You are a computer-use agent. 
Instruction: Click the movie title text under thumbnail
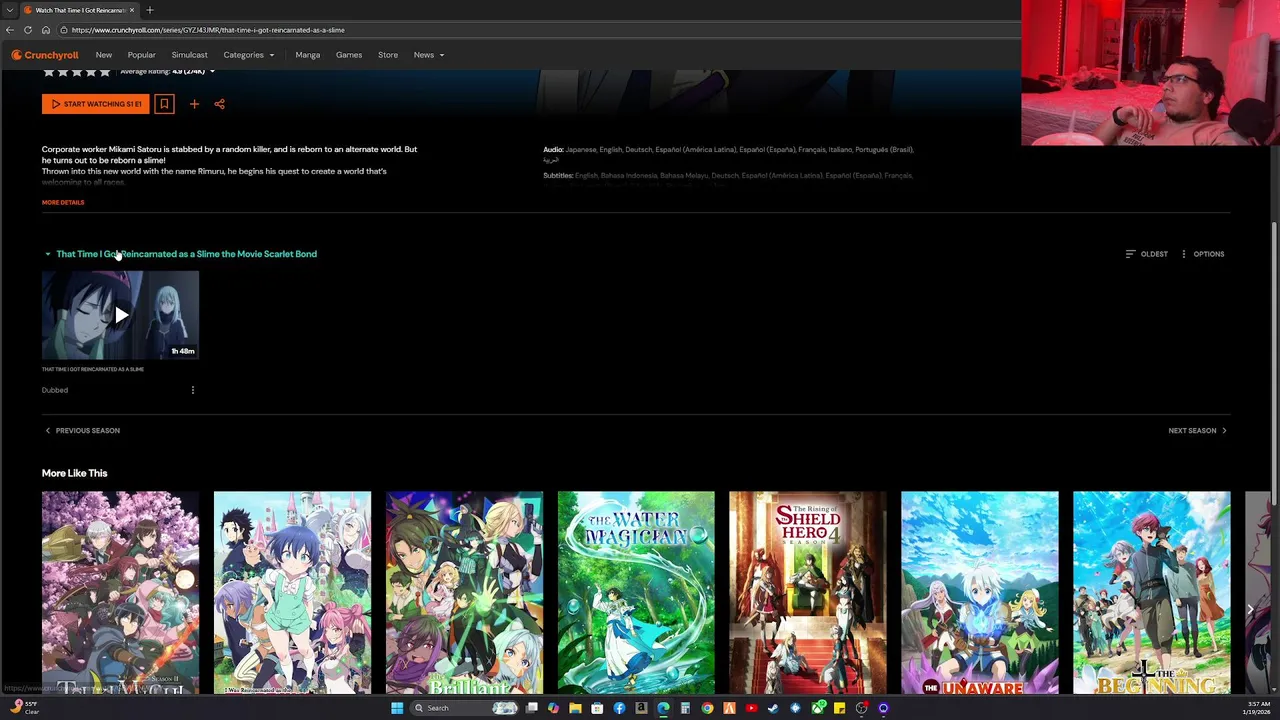93,369
